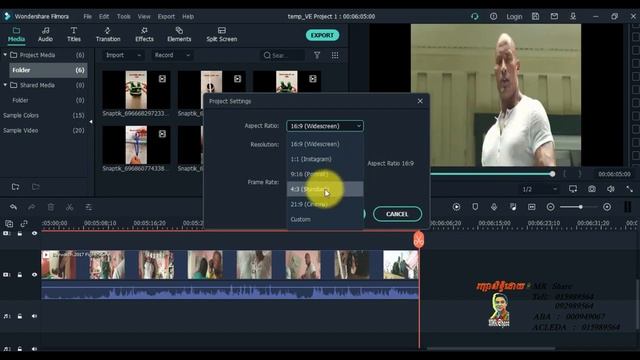Image resolution: width=640 pixels, height=360 pixels.
Task: Switch to the Titles tab
Action: (x=73, y=35)
